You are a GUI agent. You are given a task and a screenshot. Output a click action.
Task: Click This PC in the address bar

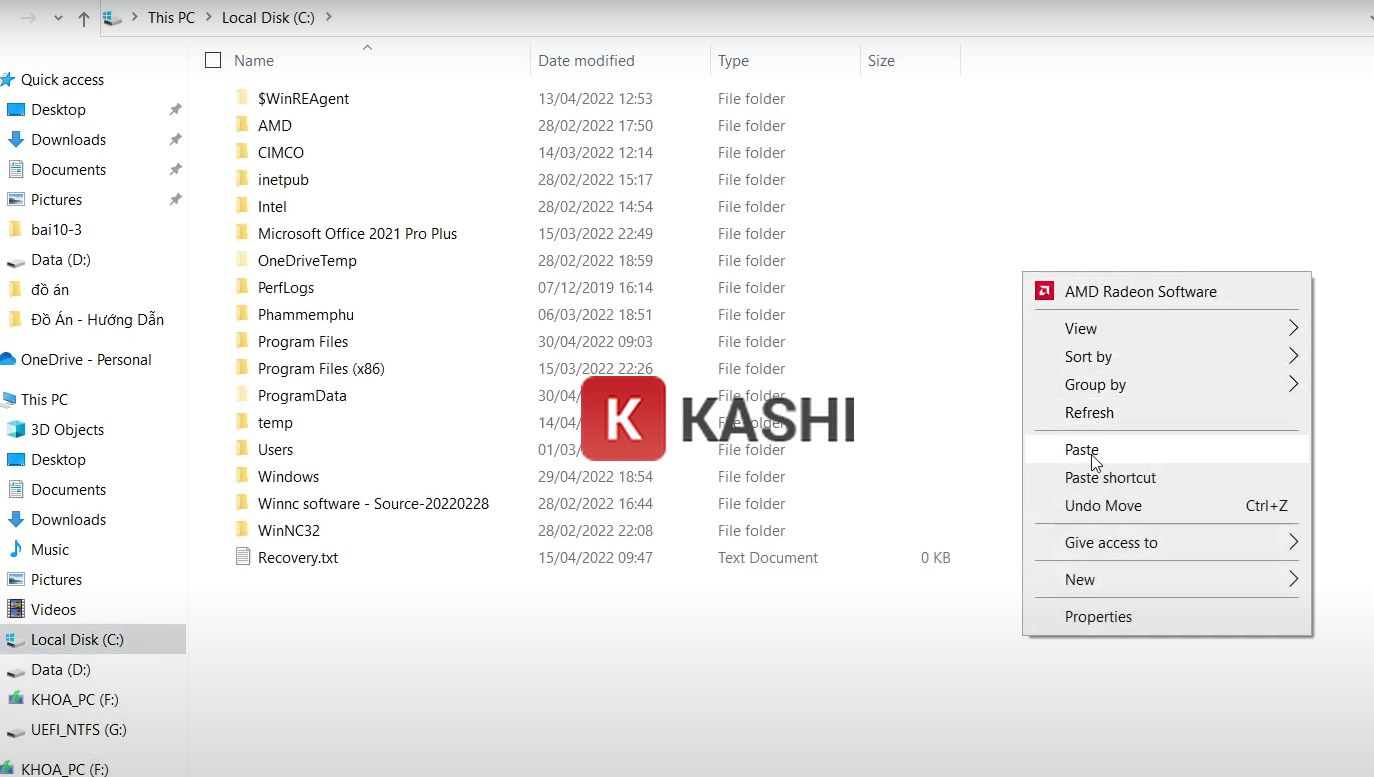point(171,18)
